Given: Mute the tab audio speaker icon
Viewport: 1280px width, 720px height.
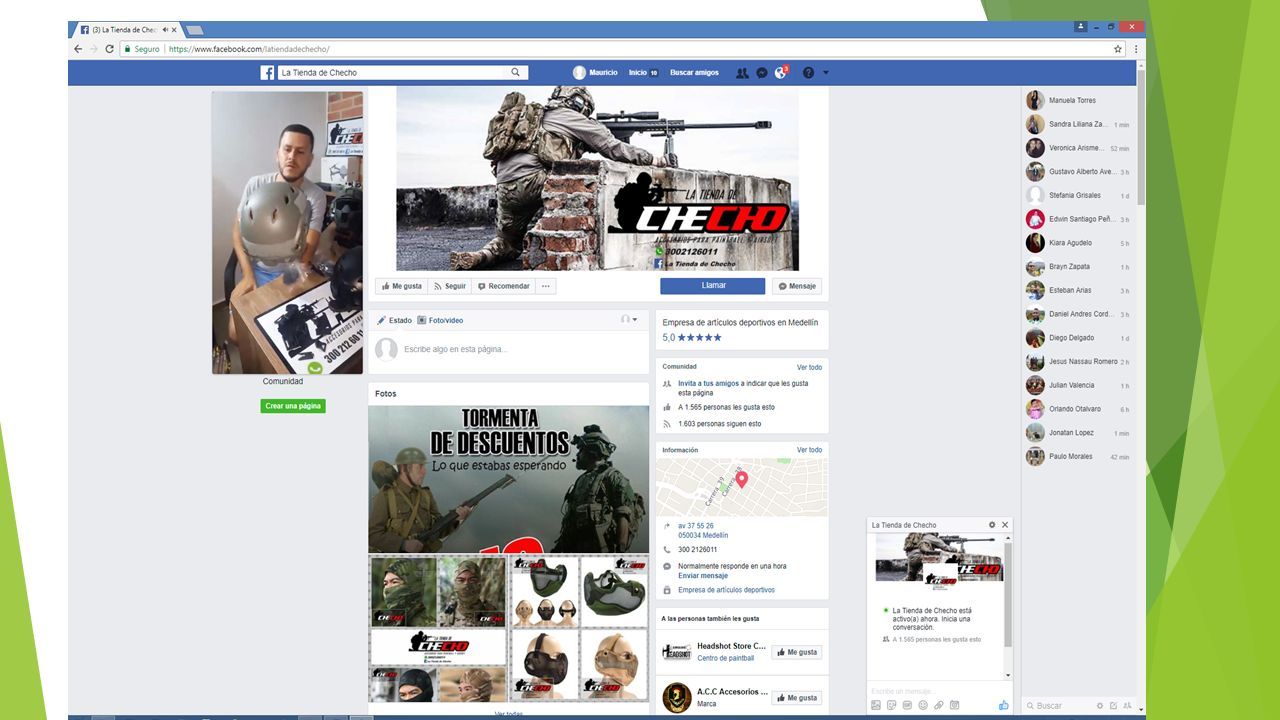Looking at the screenshot, I should (x=164, y=30).
